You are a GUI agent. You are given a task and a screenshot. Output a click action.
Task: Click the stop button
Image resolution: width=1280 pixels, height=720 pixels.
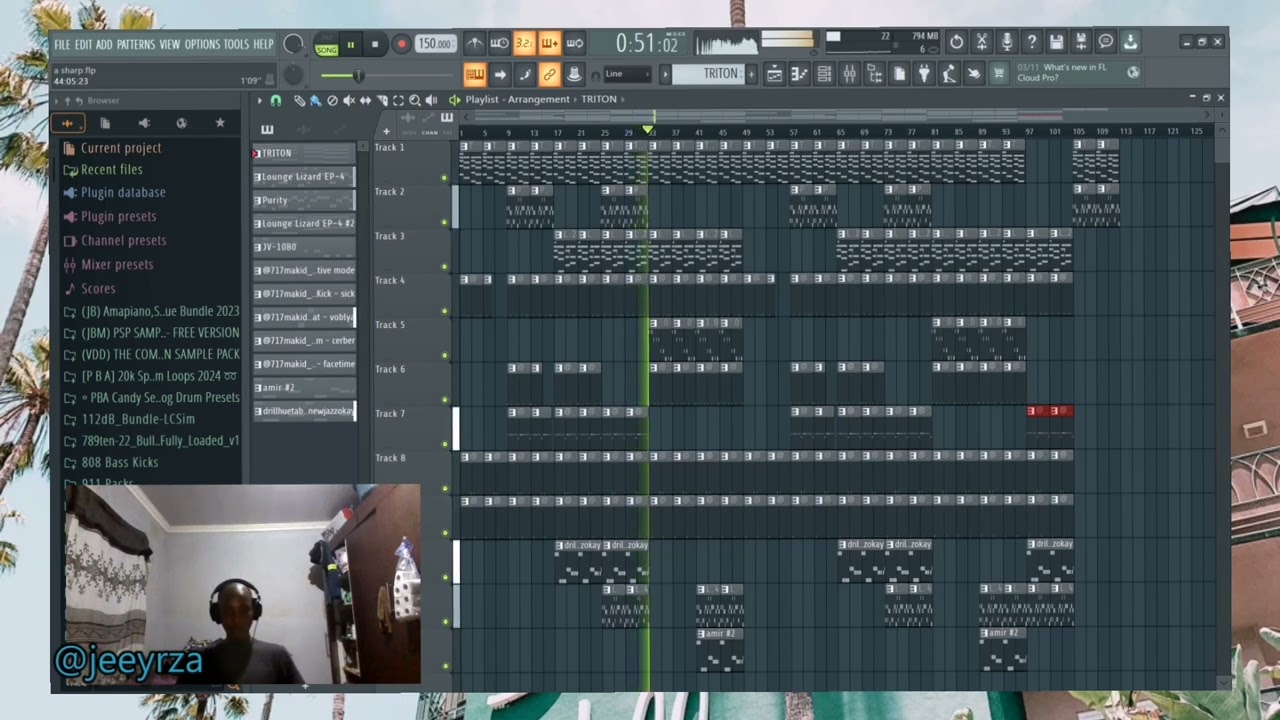(375, 44)
